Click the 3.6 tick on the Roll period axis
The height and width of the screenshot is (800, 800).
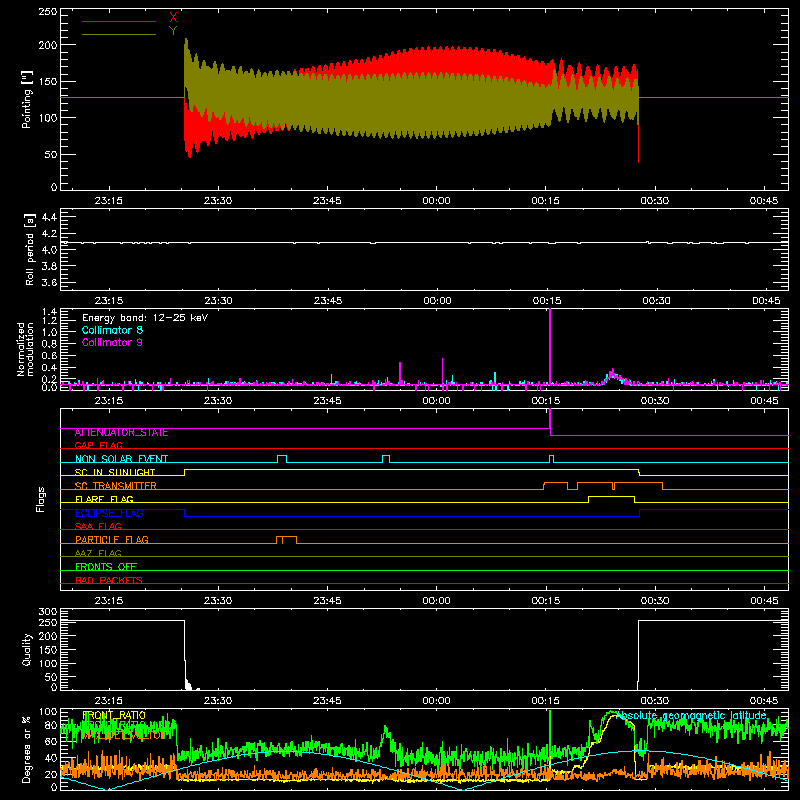coord(49,282)
